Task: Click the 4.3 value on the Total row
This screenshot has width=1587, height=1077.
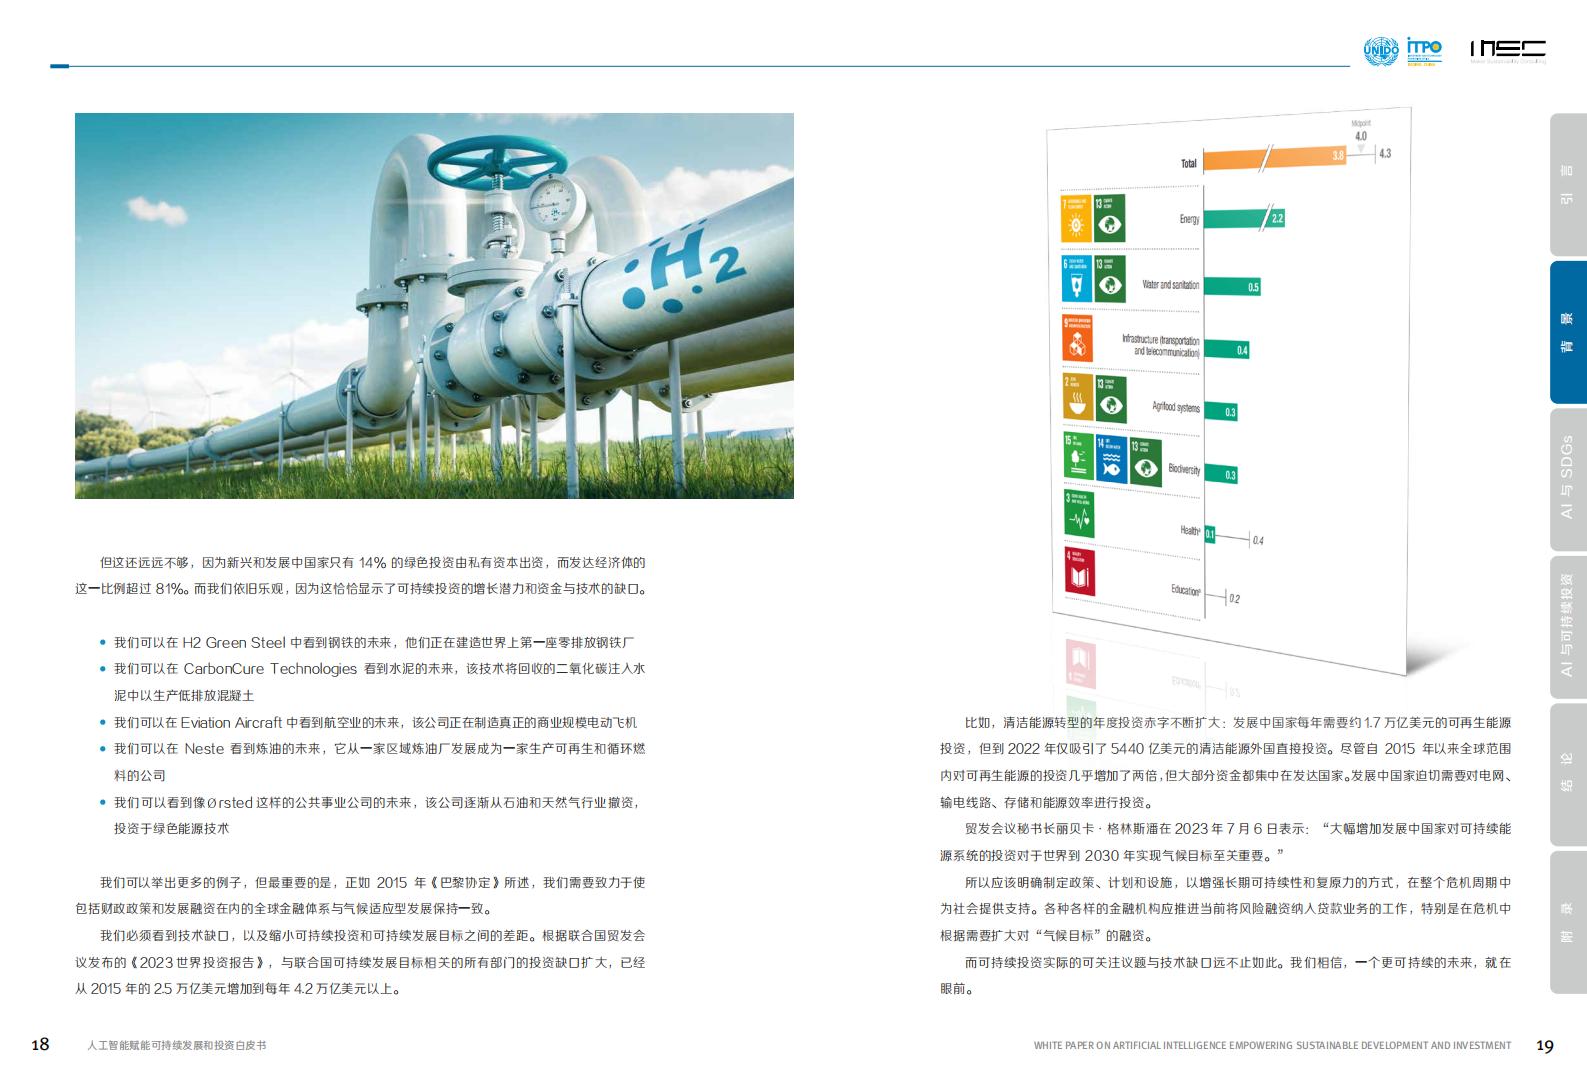Action: tap(1385, 153)
